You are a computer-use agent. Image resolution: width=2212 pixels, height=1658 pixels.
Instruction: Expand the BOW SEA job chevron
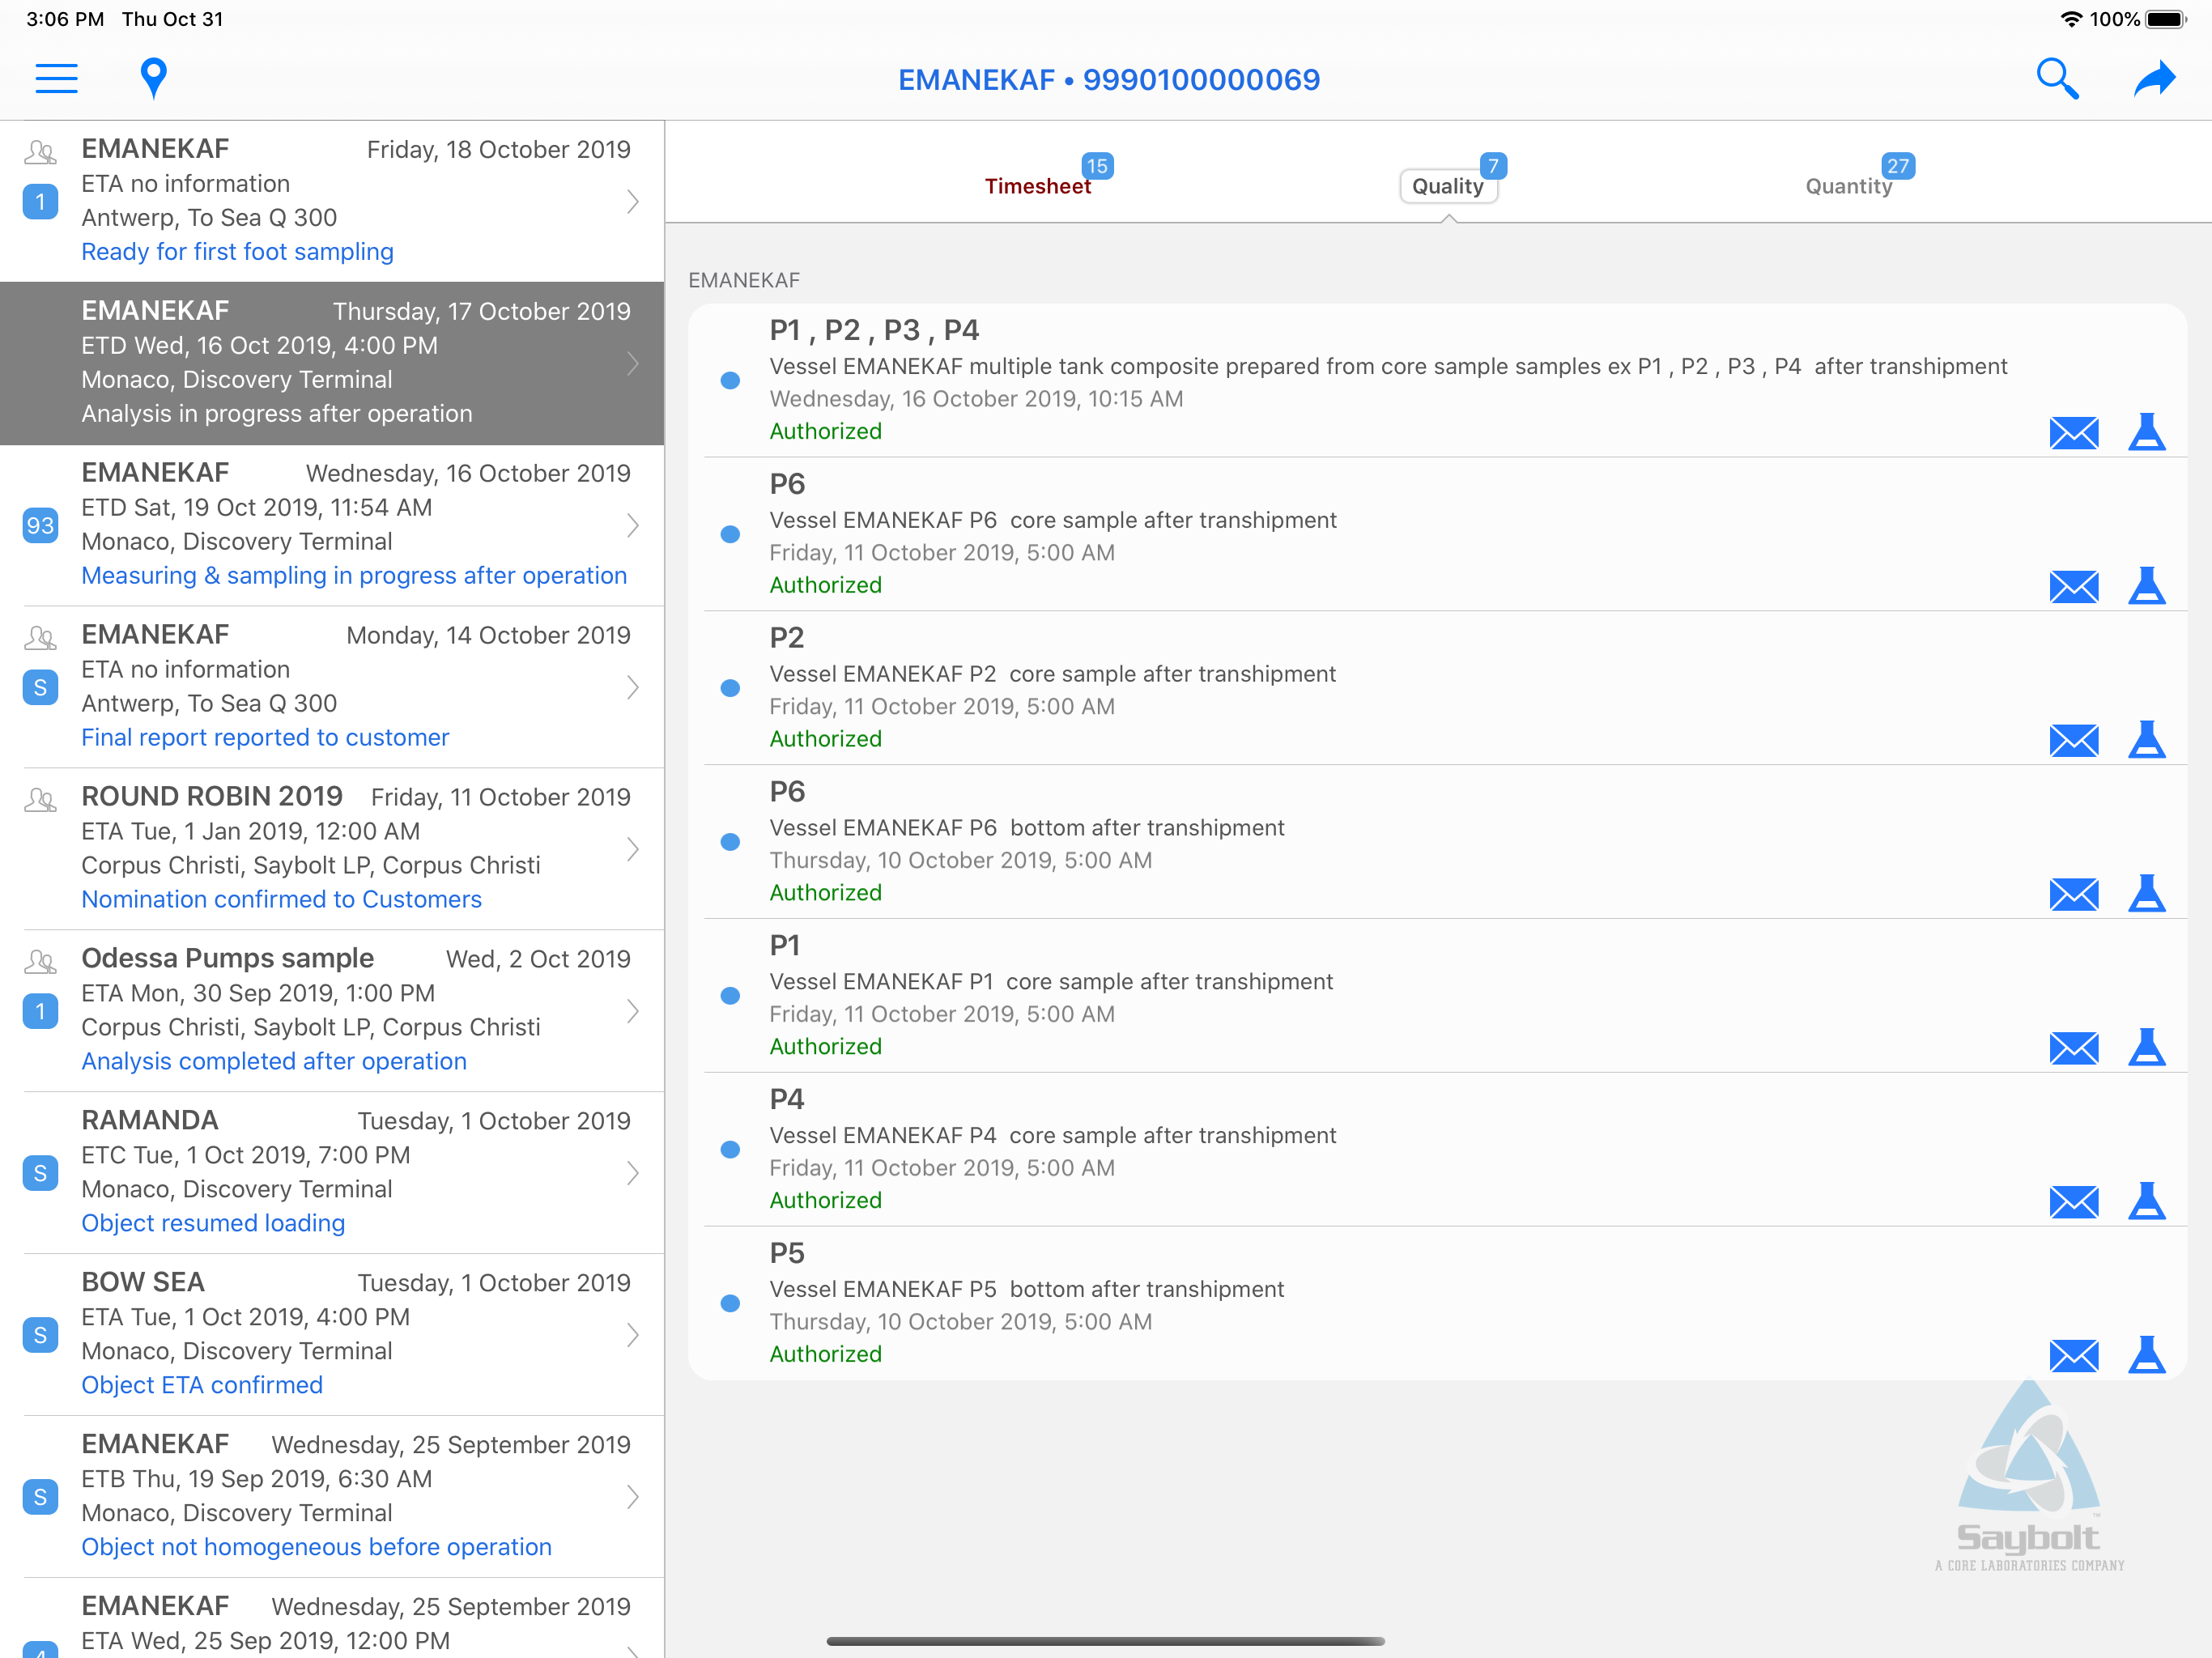(633, 1336)
